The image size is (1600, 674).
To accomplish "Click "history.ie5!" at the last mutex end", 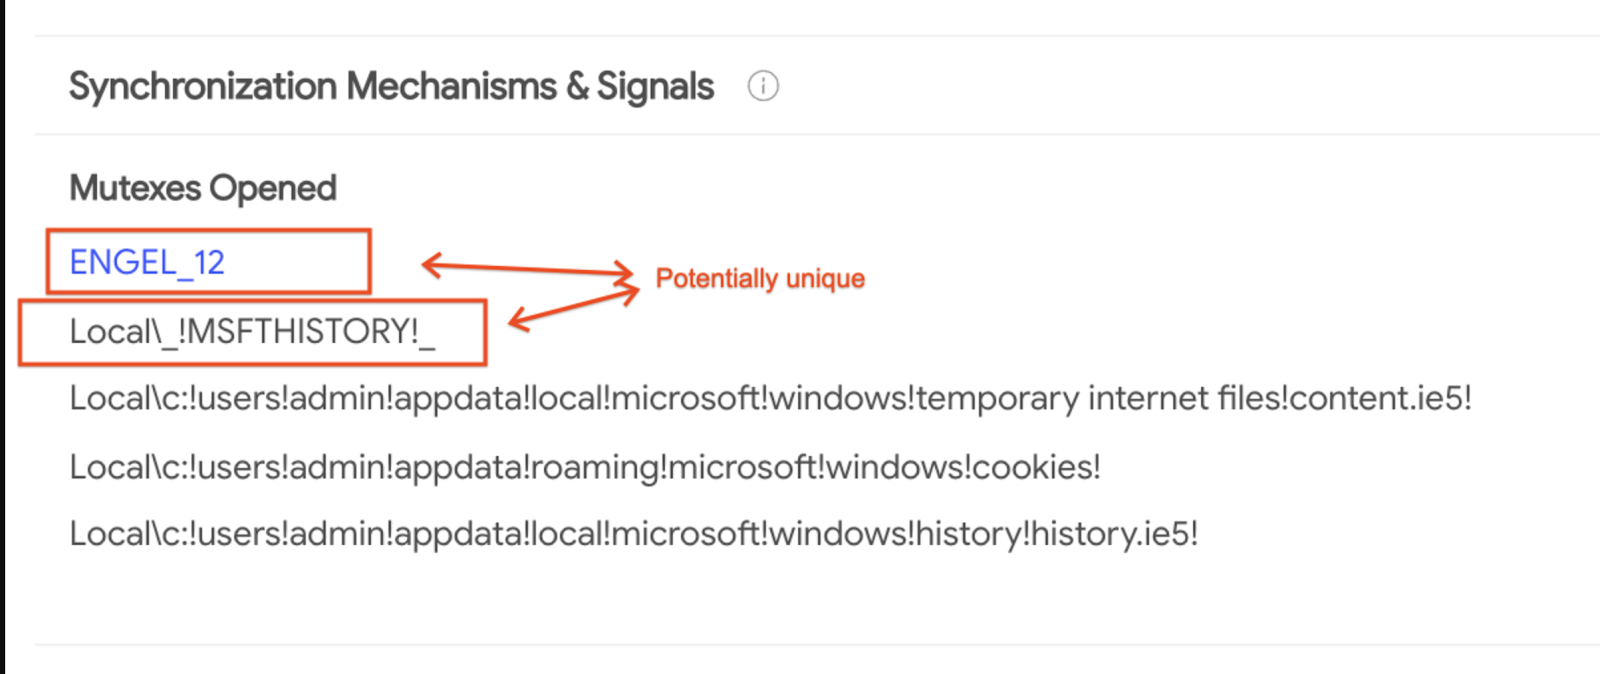I will (1114, 533).
